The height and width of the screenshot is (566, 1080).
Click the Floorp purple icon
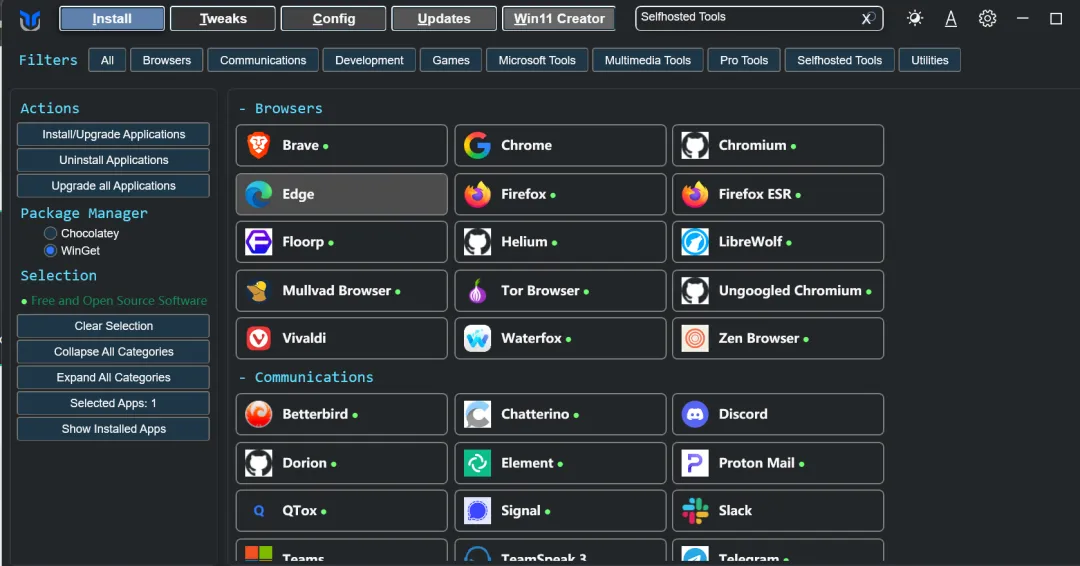click(x=259, y=242)
